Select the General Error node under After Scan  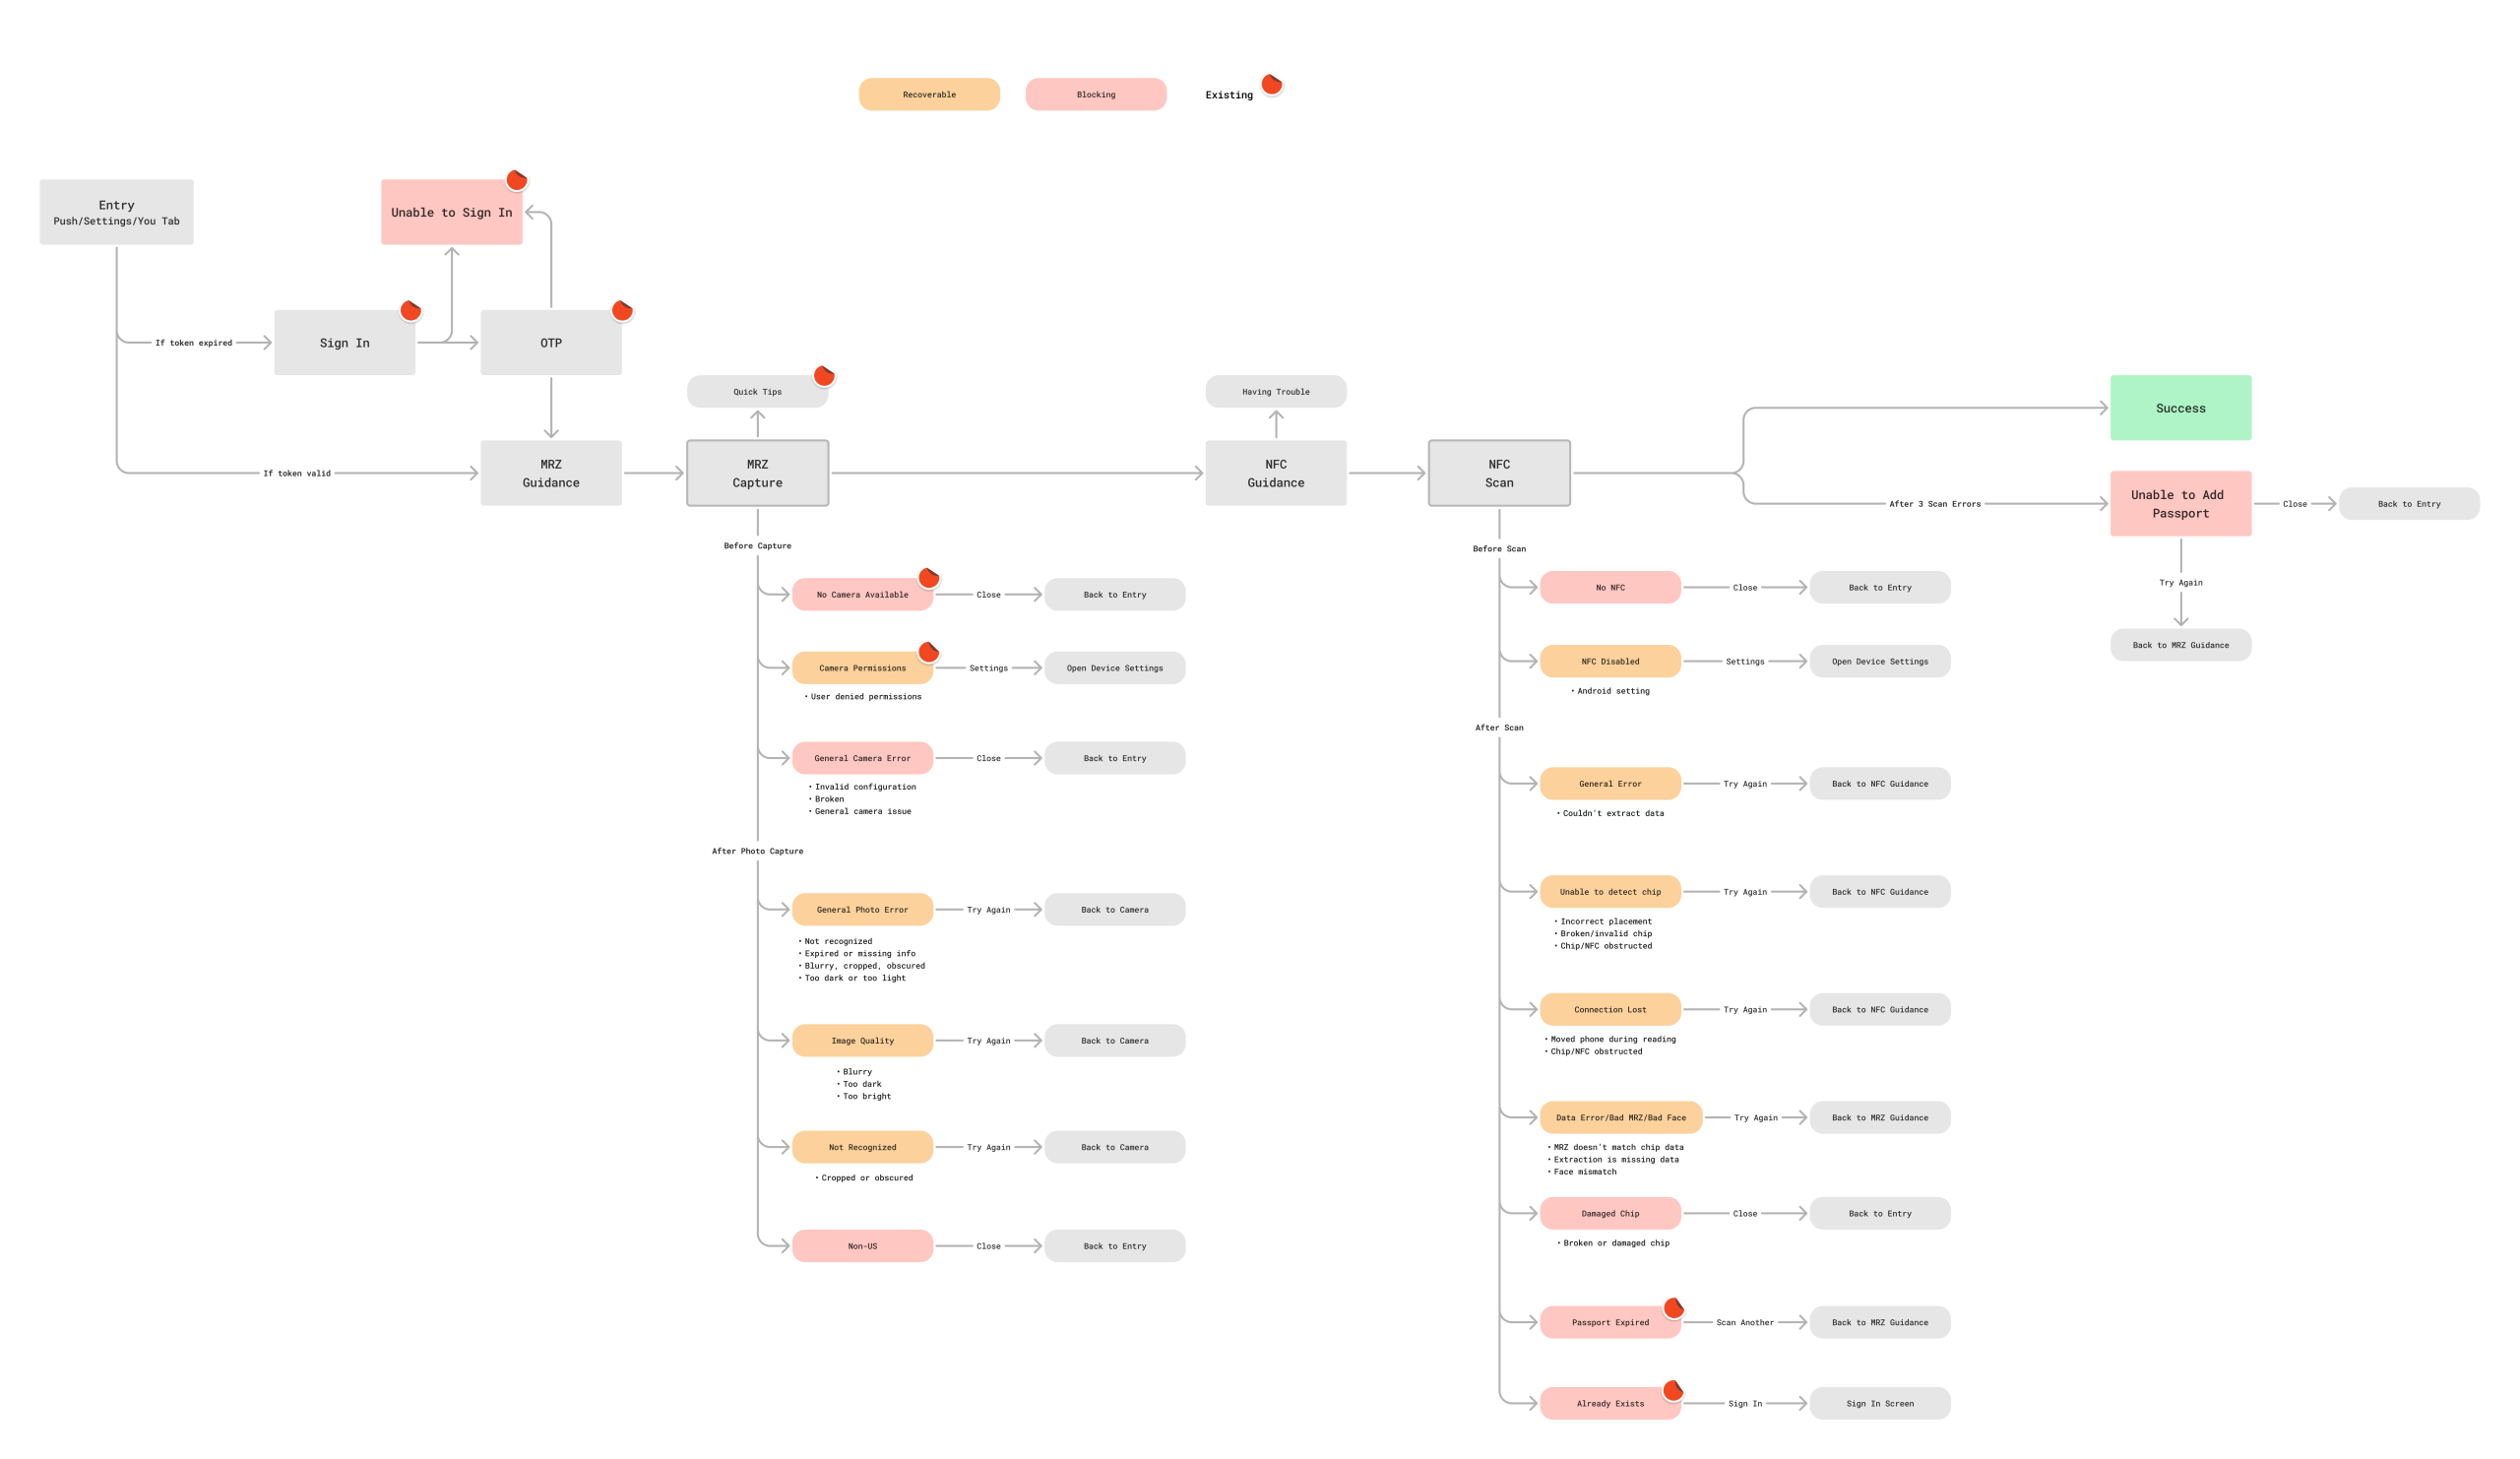pos(1610,783)
